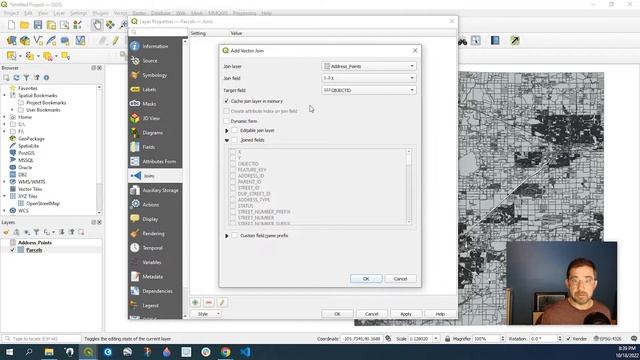Open the Layer menu

point(59,13)
